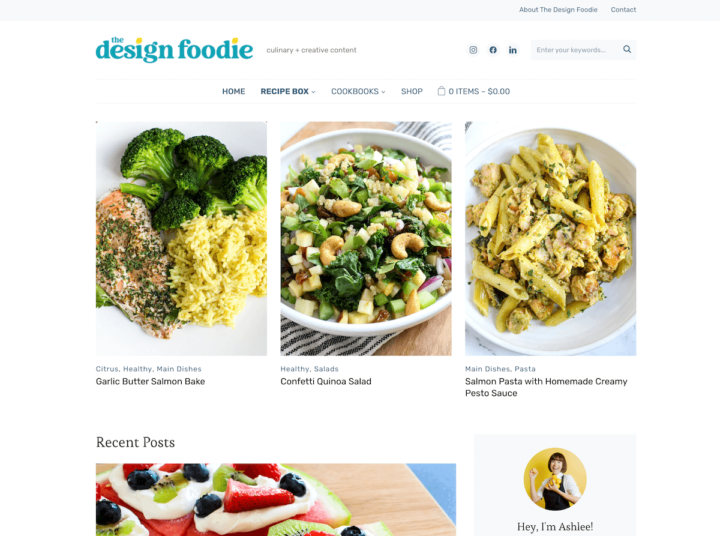Open the LinkedIn profile icon
The height and width of the screenshot is (536, 720).
(x=512, y=50)
